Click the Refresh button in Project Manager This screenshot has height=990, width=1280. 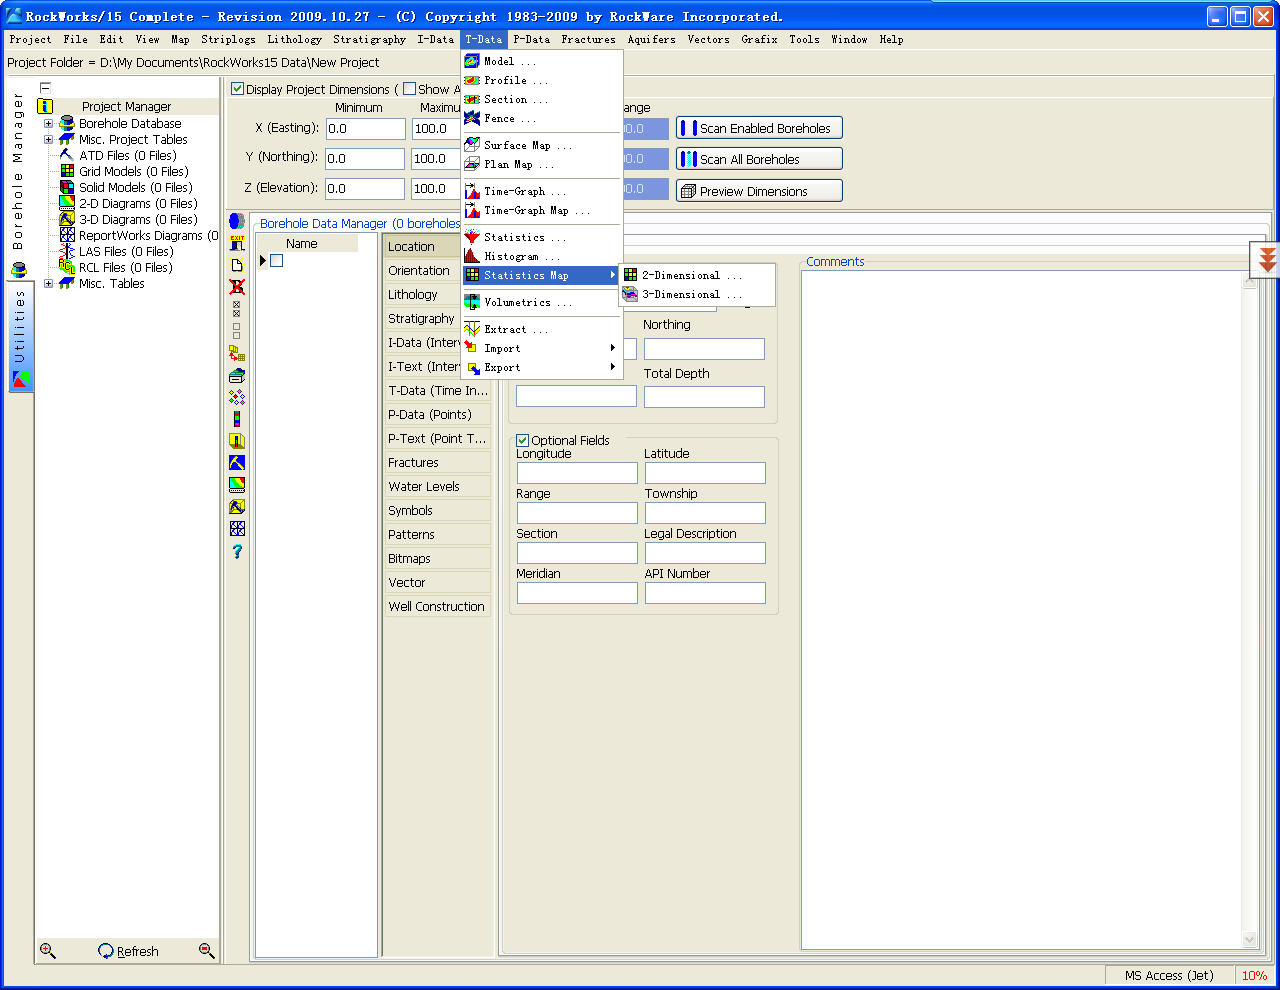click(128, 951)
